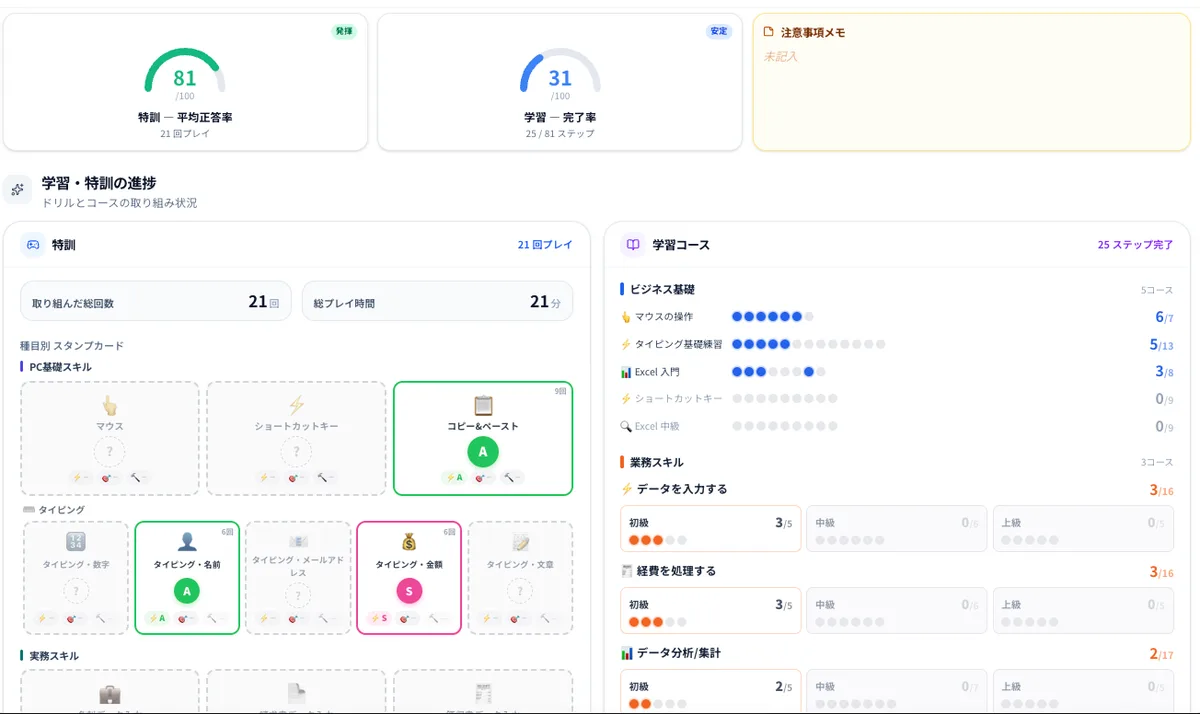
Task: Click the progress icon next to 学習・特訓の進捗
Action: point(17,190)
